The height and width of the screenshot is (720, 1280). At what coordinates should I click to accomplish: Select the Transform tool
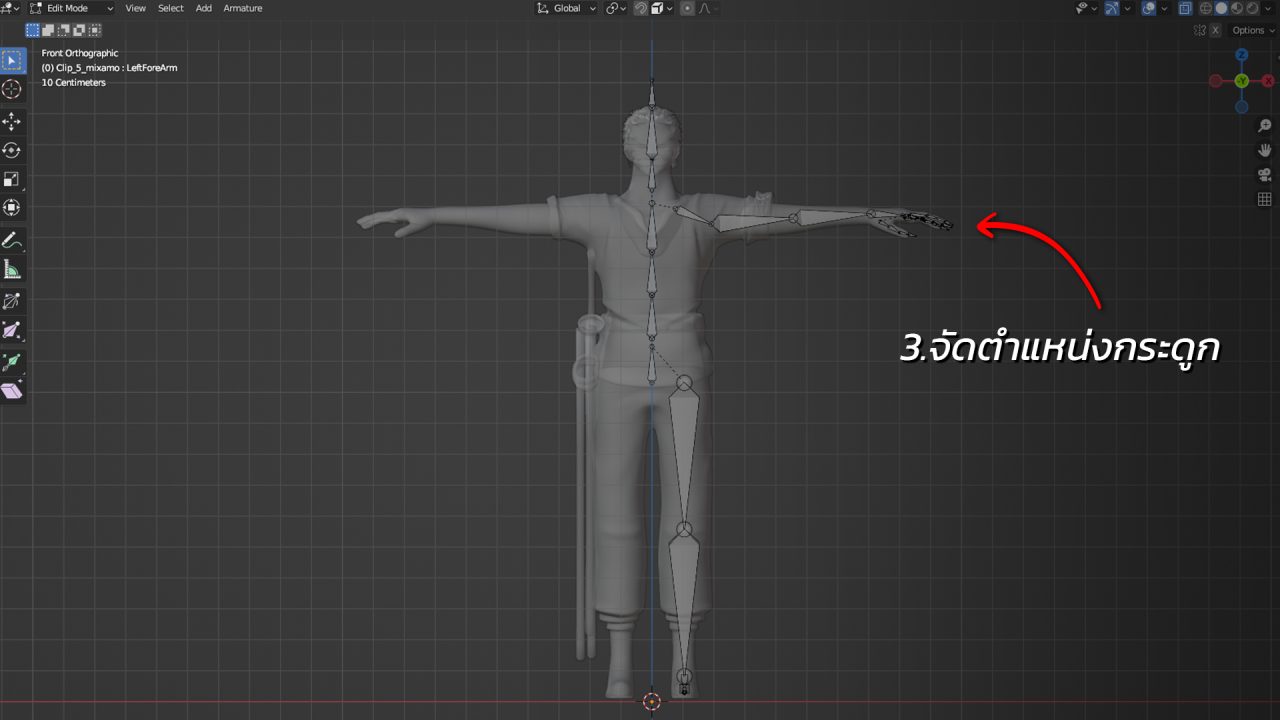tap(12, 207)
